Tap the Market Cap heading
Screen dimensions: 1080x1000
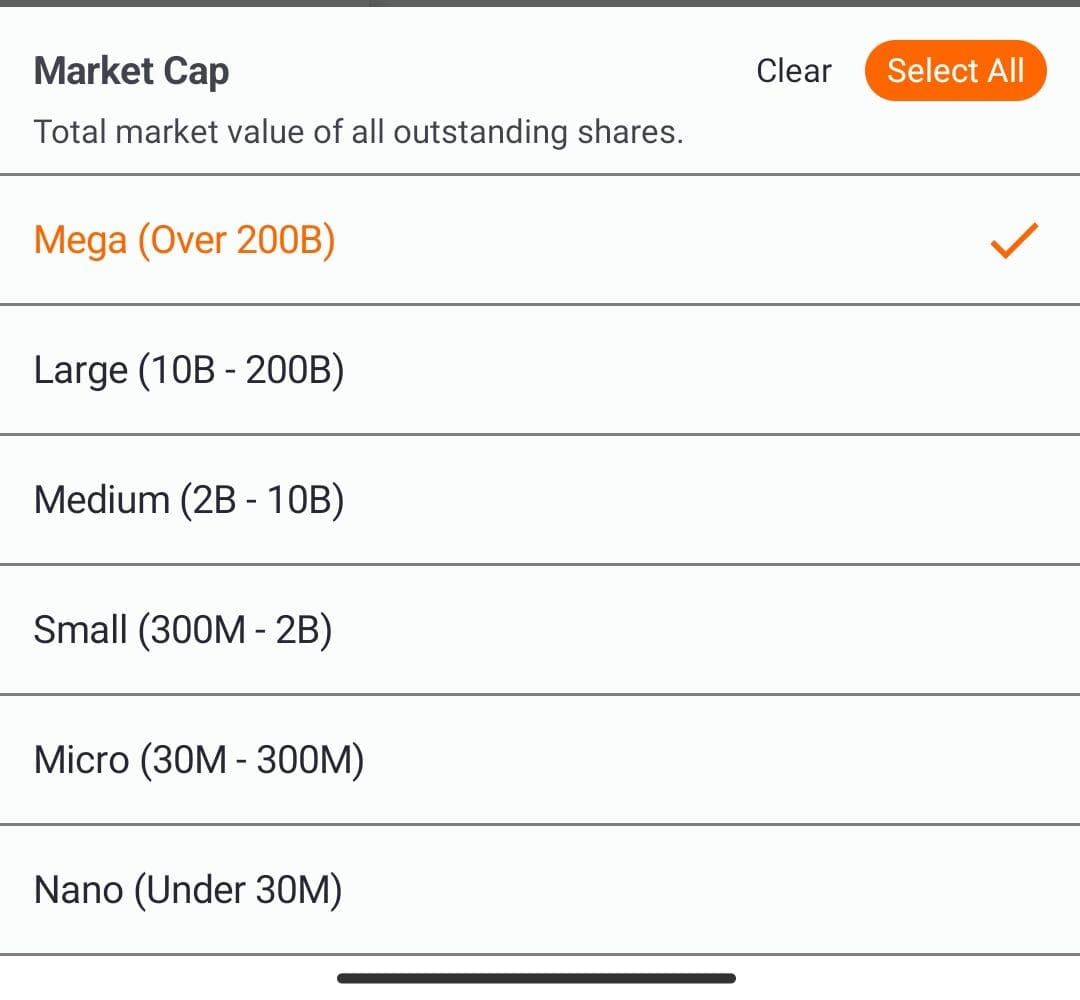[x=131, y=70]
